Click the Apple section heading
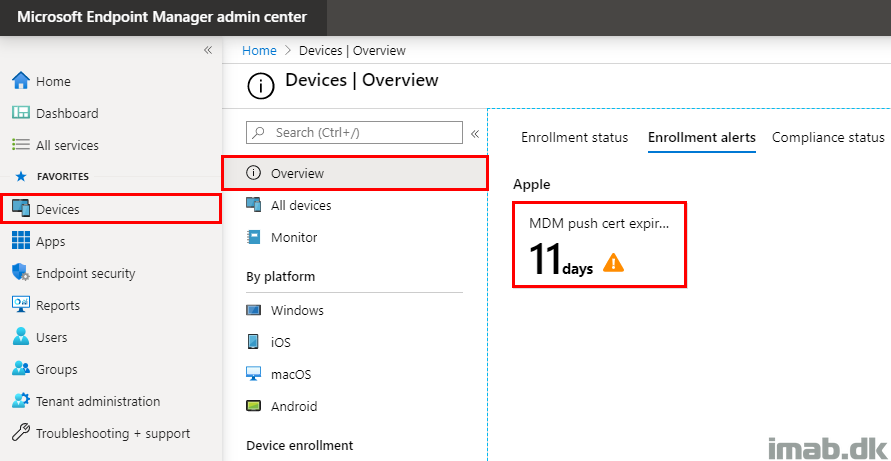This screenshot has width=891, height=461. pos(531,184)
